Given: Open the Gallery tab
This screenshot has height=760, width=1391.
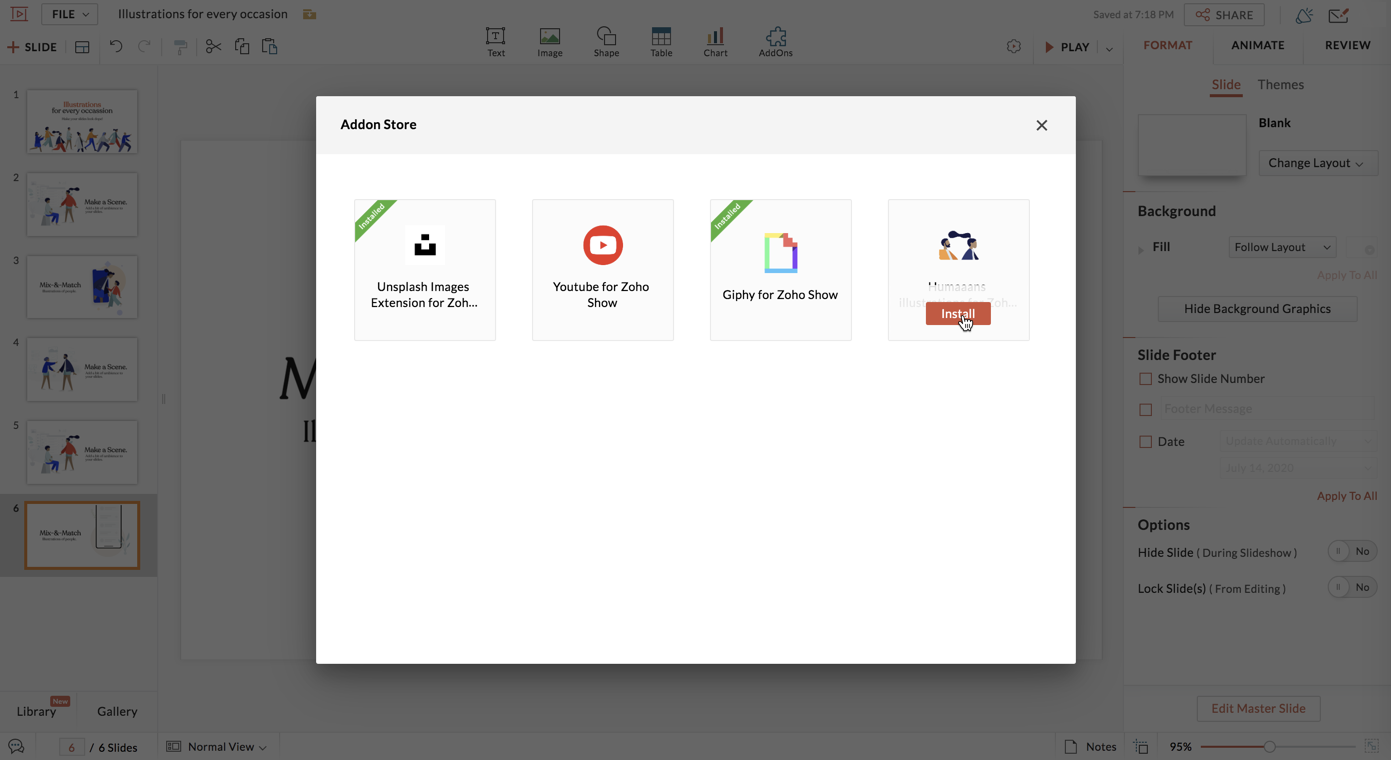Looking at the screenshot, I should tap(117, 711).
